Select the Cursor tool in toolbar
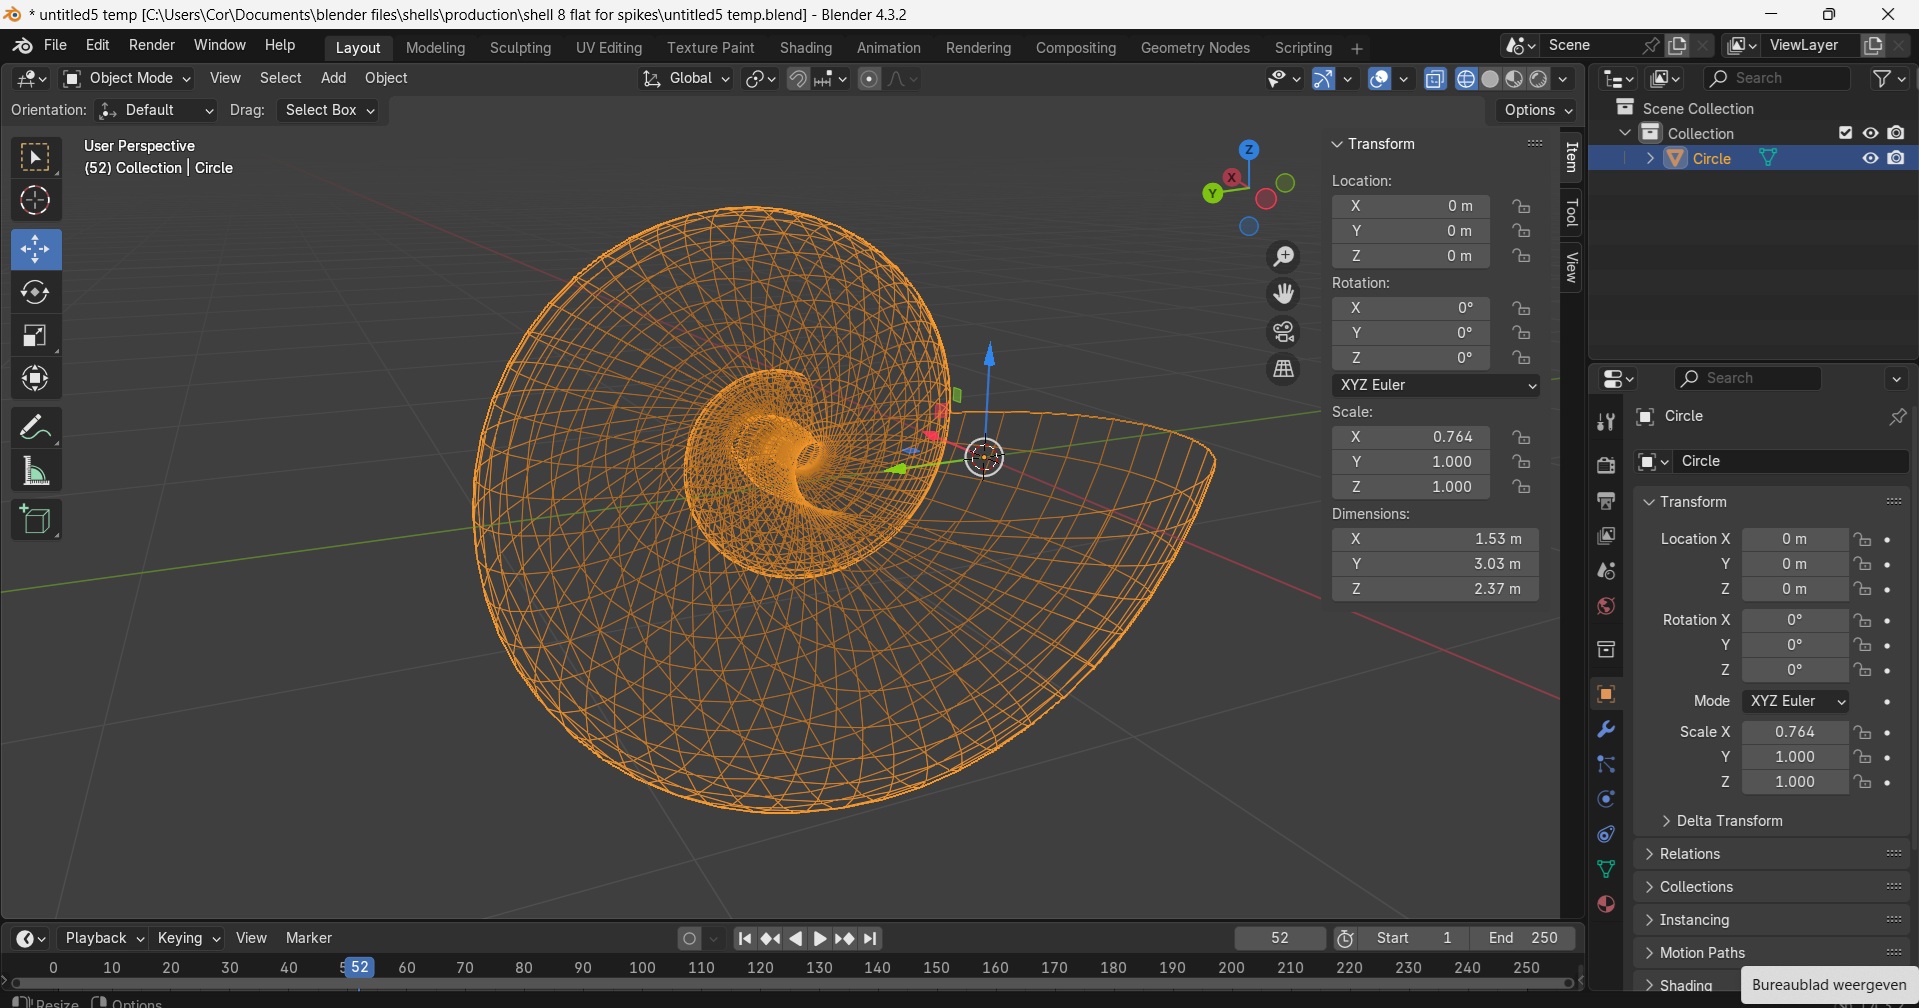Image resolution: width=1919 pixels, height=1008 pixels. tap(35, 201)
